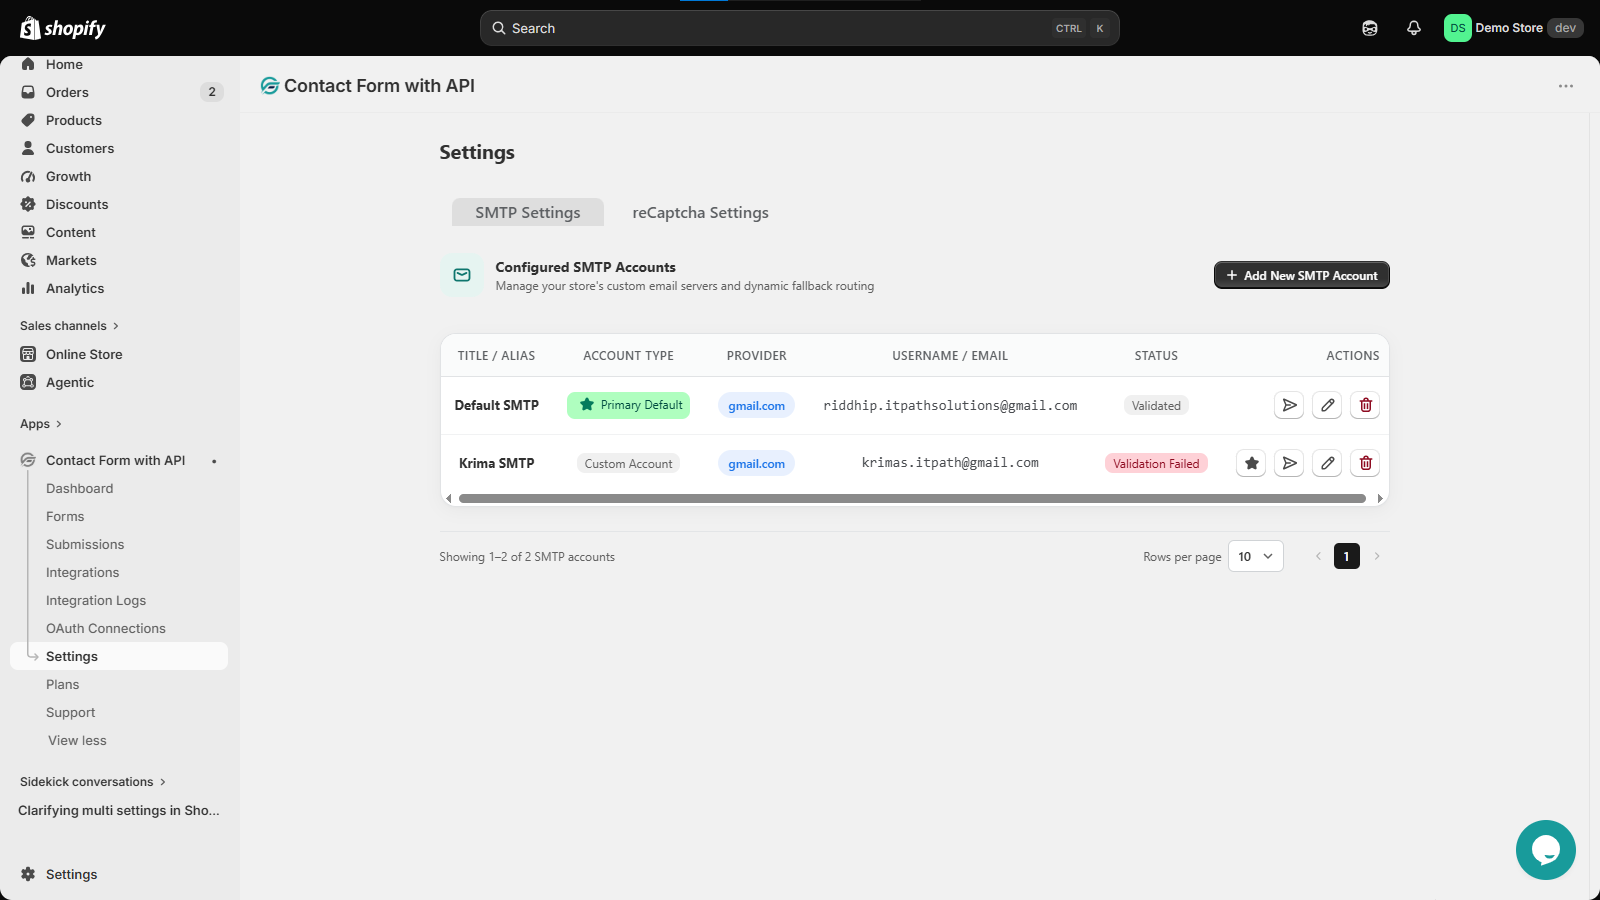Send test email for Krima SMTP

pyautogui.click(x=1289, y=463)
